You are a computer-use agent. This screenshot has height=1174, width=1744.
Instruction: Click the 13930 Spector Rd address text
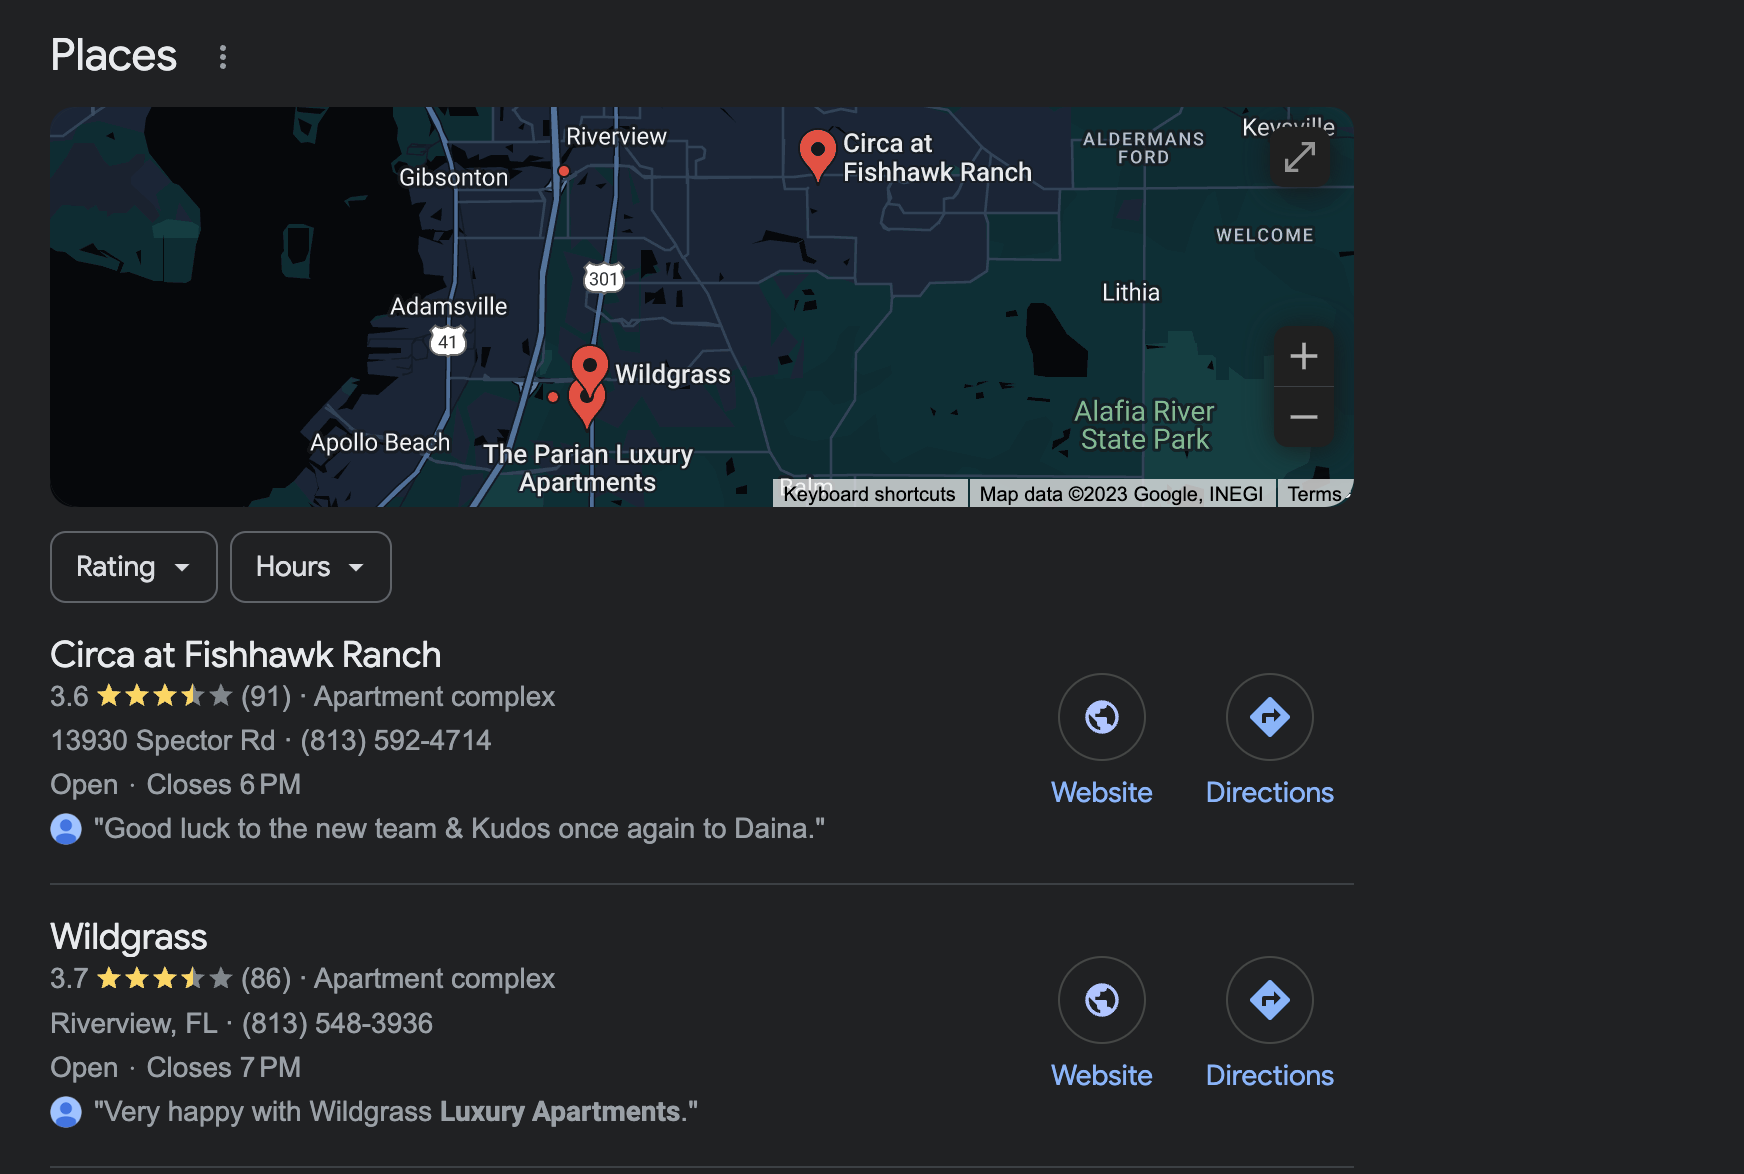pos(163,740)
